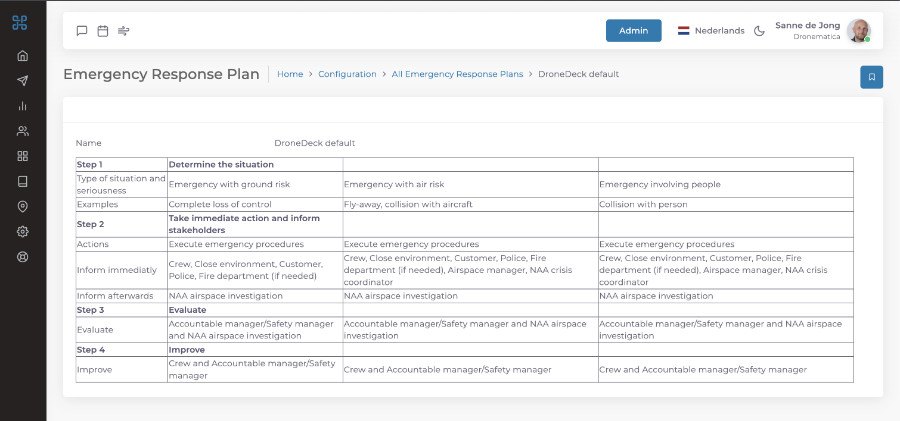Image resolution: width=900 pixels, height=421 pixels.
Task: Open the lifebuoy support icon
Action: (22, 256)
